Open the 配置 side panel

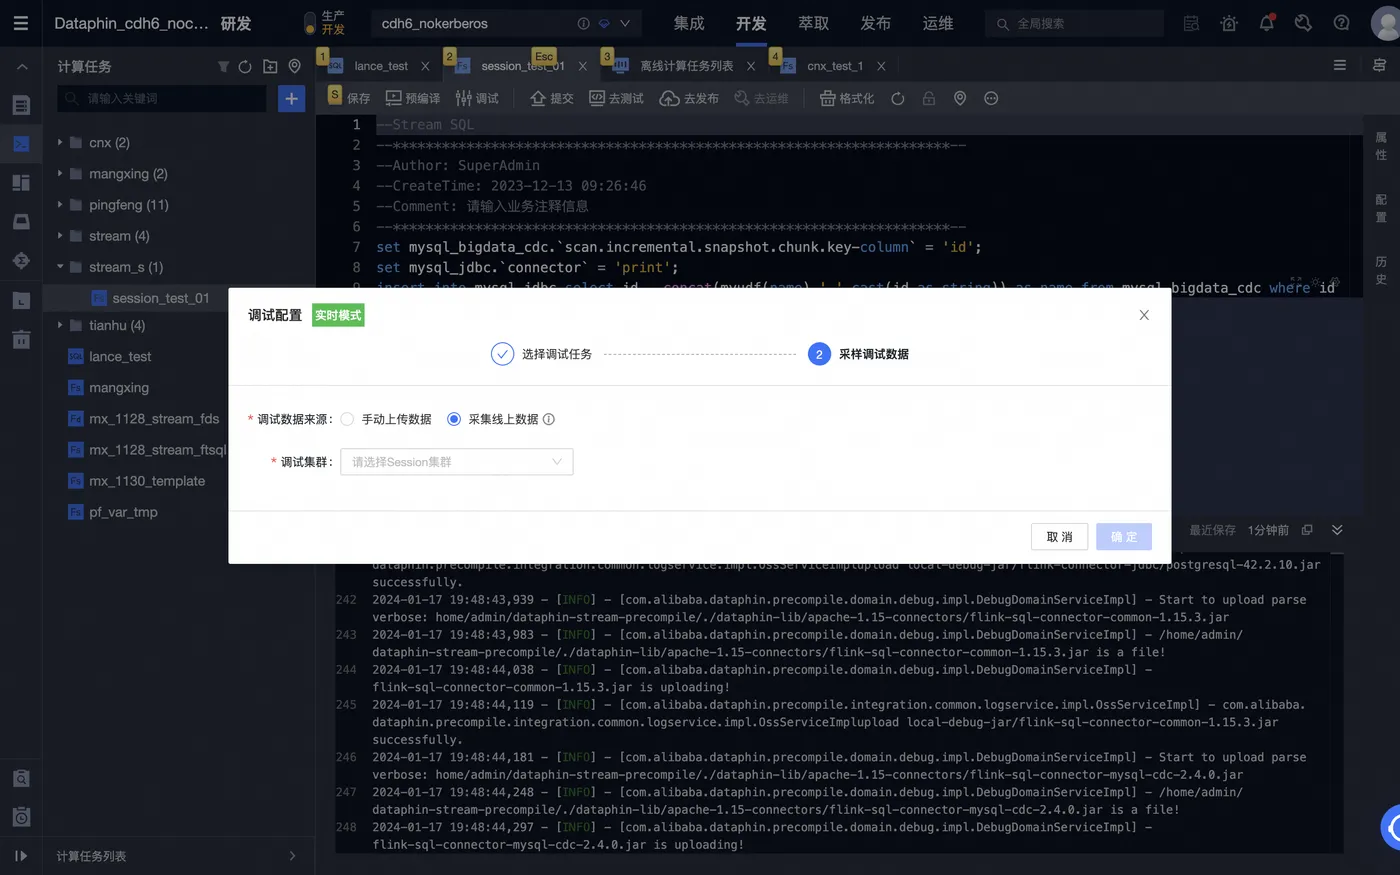[x=1381, y=208]
